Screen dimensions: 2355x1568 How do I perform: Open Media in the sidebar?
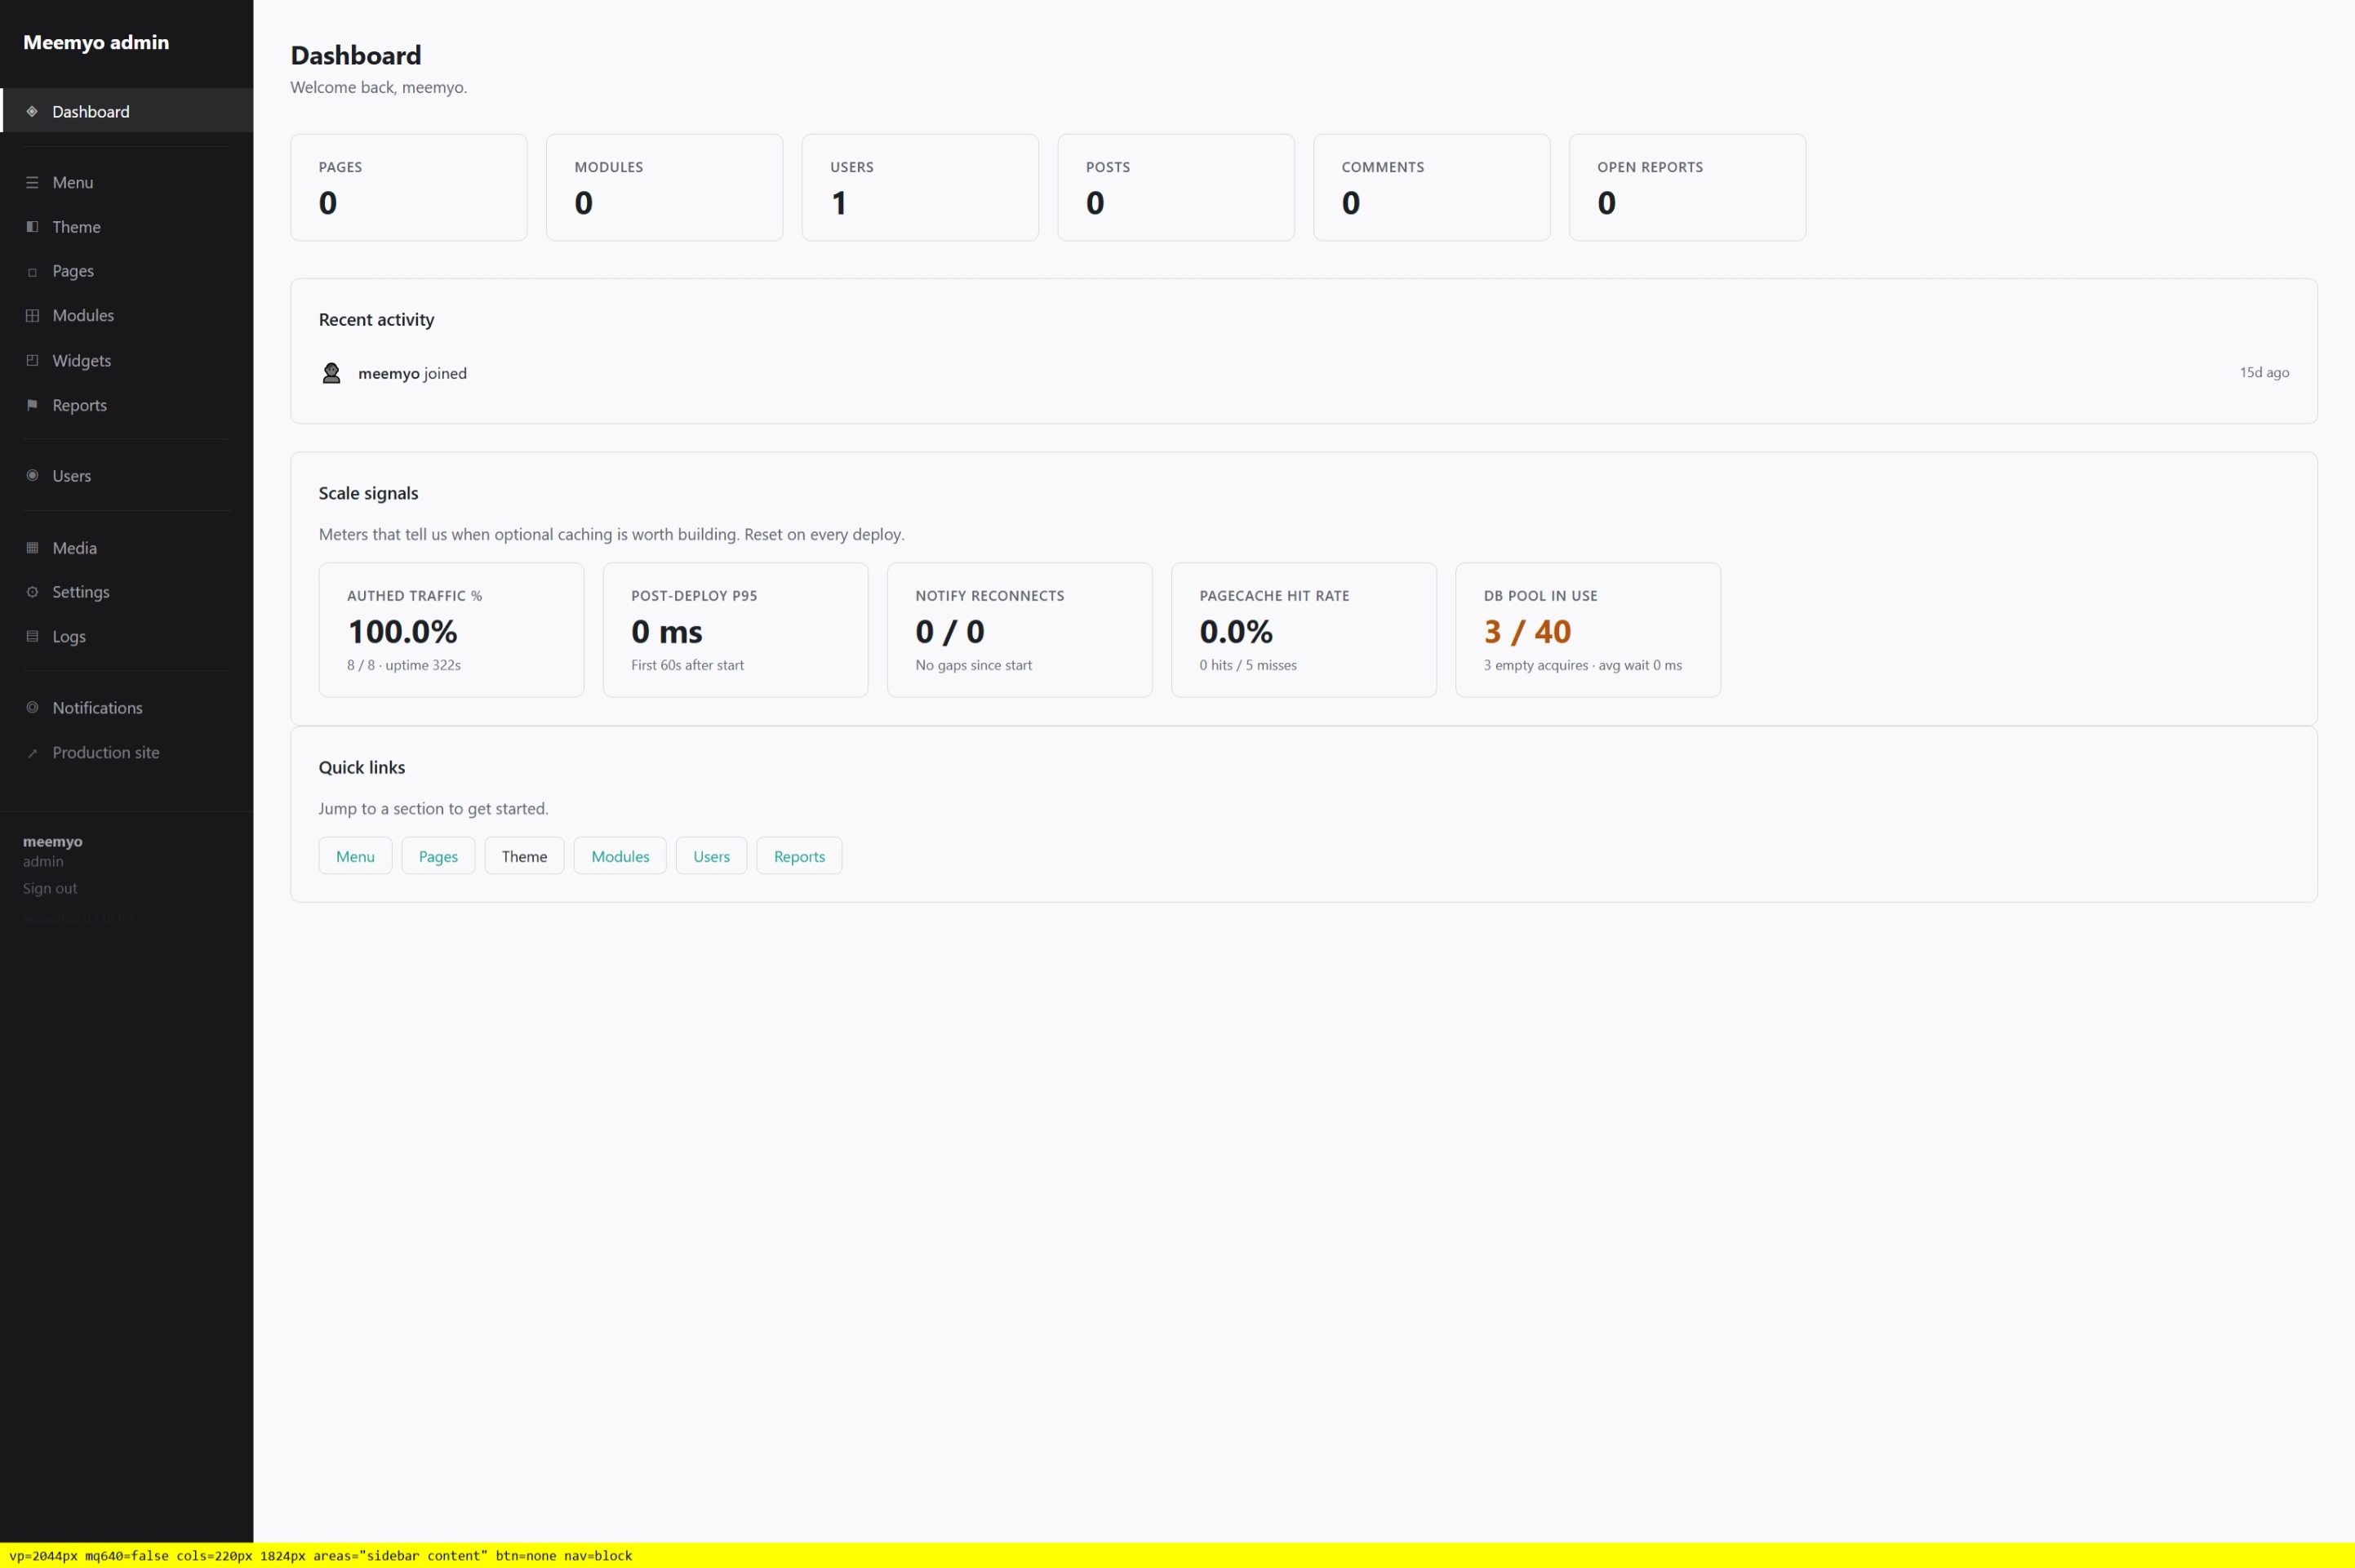pos(127,548)
